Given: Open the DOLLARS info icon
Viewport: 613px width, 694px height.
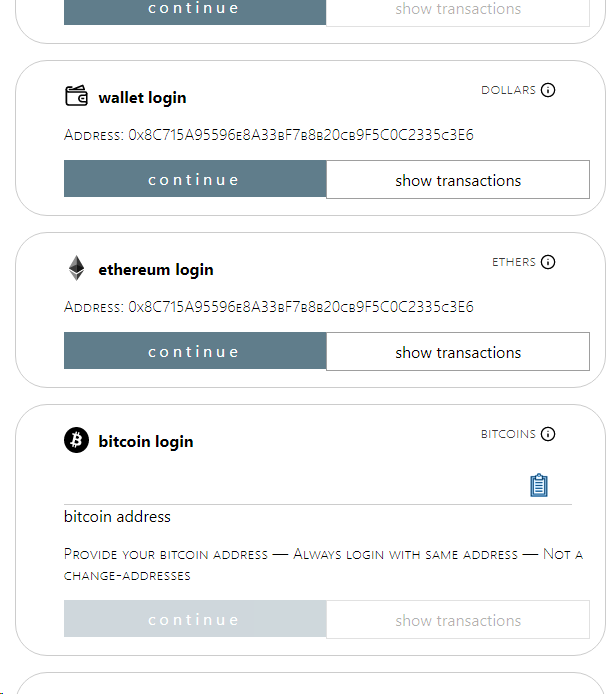Looking at the screenshot, I should 548,90.
